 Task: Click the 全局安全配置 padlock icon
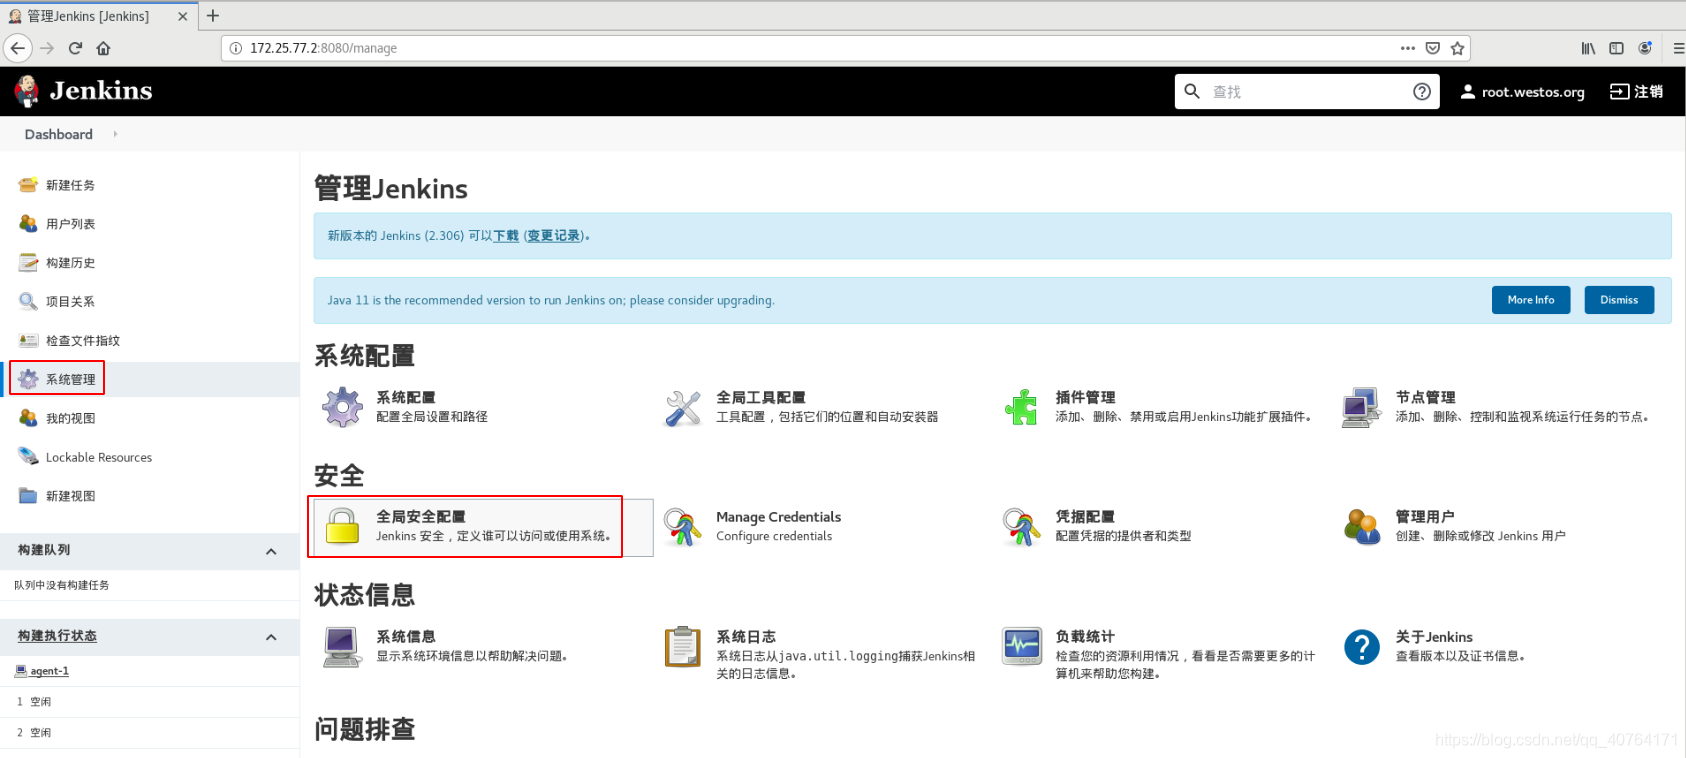click(x=342, y=526)
